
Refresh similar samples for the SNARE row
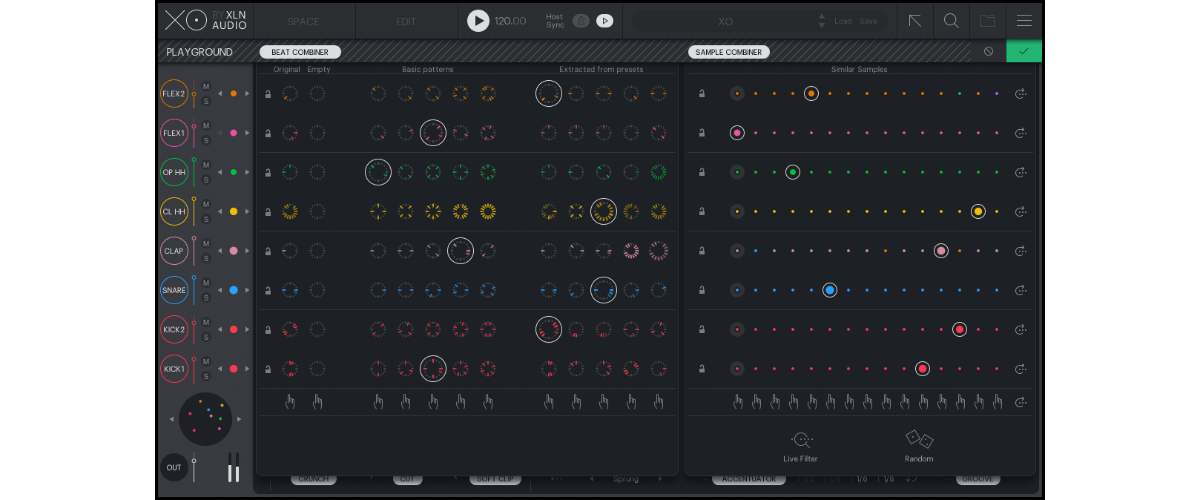pos(1020,290)
